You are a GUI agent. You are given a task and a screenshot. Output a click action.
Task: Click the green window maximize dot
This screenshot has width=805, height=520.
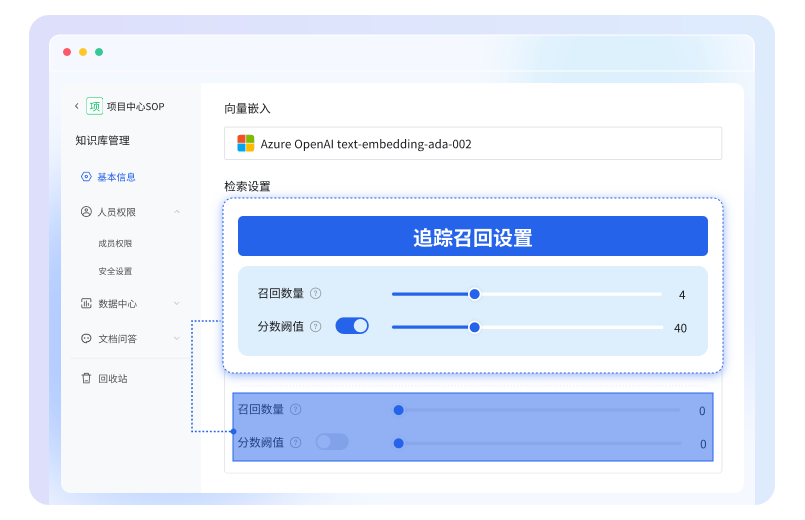99,52
